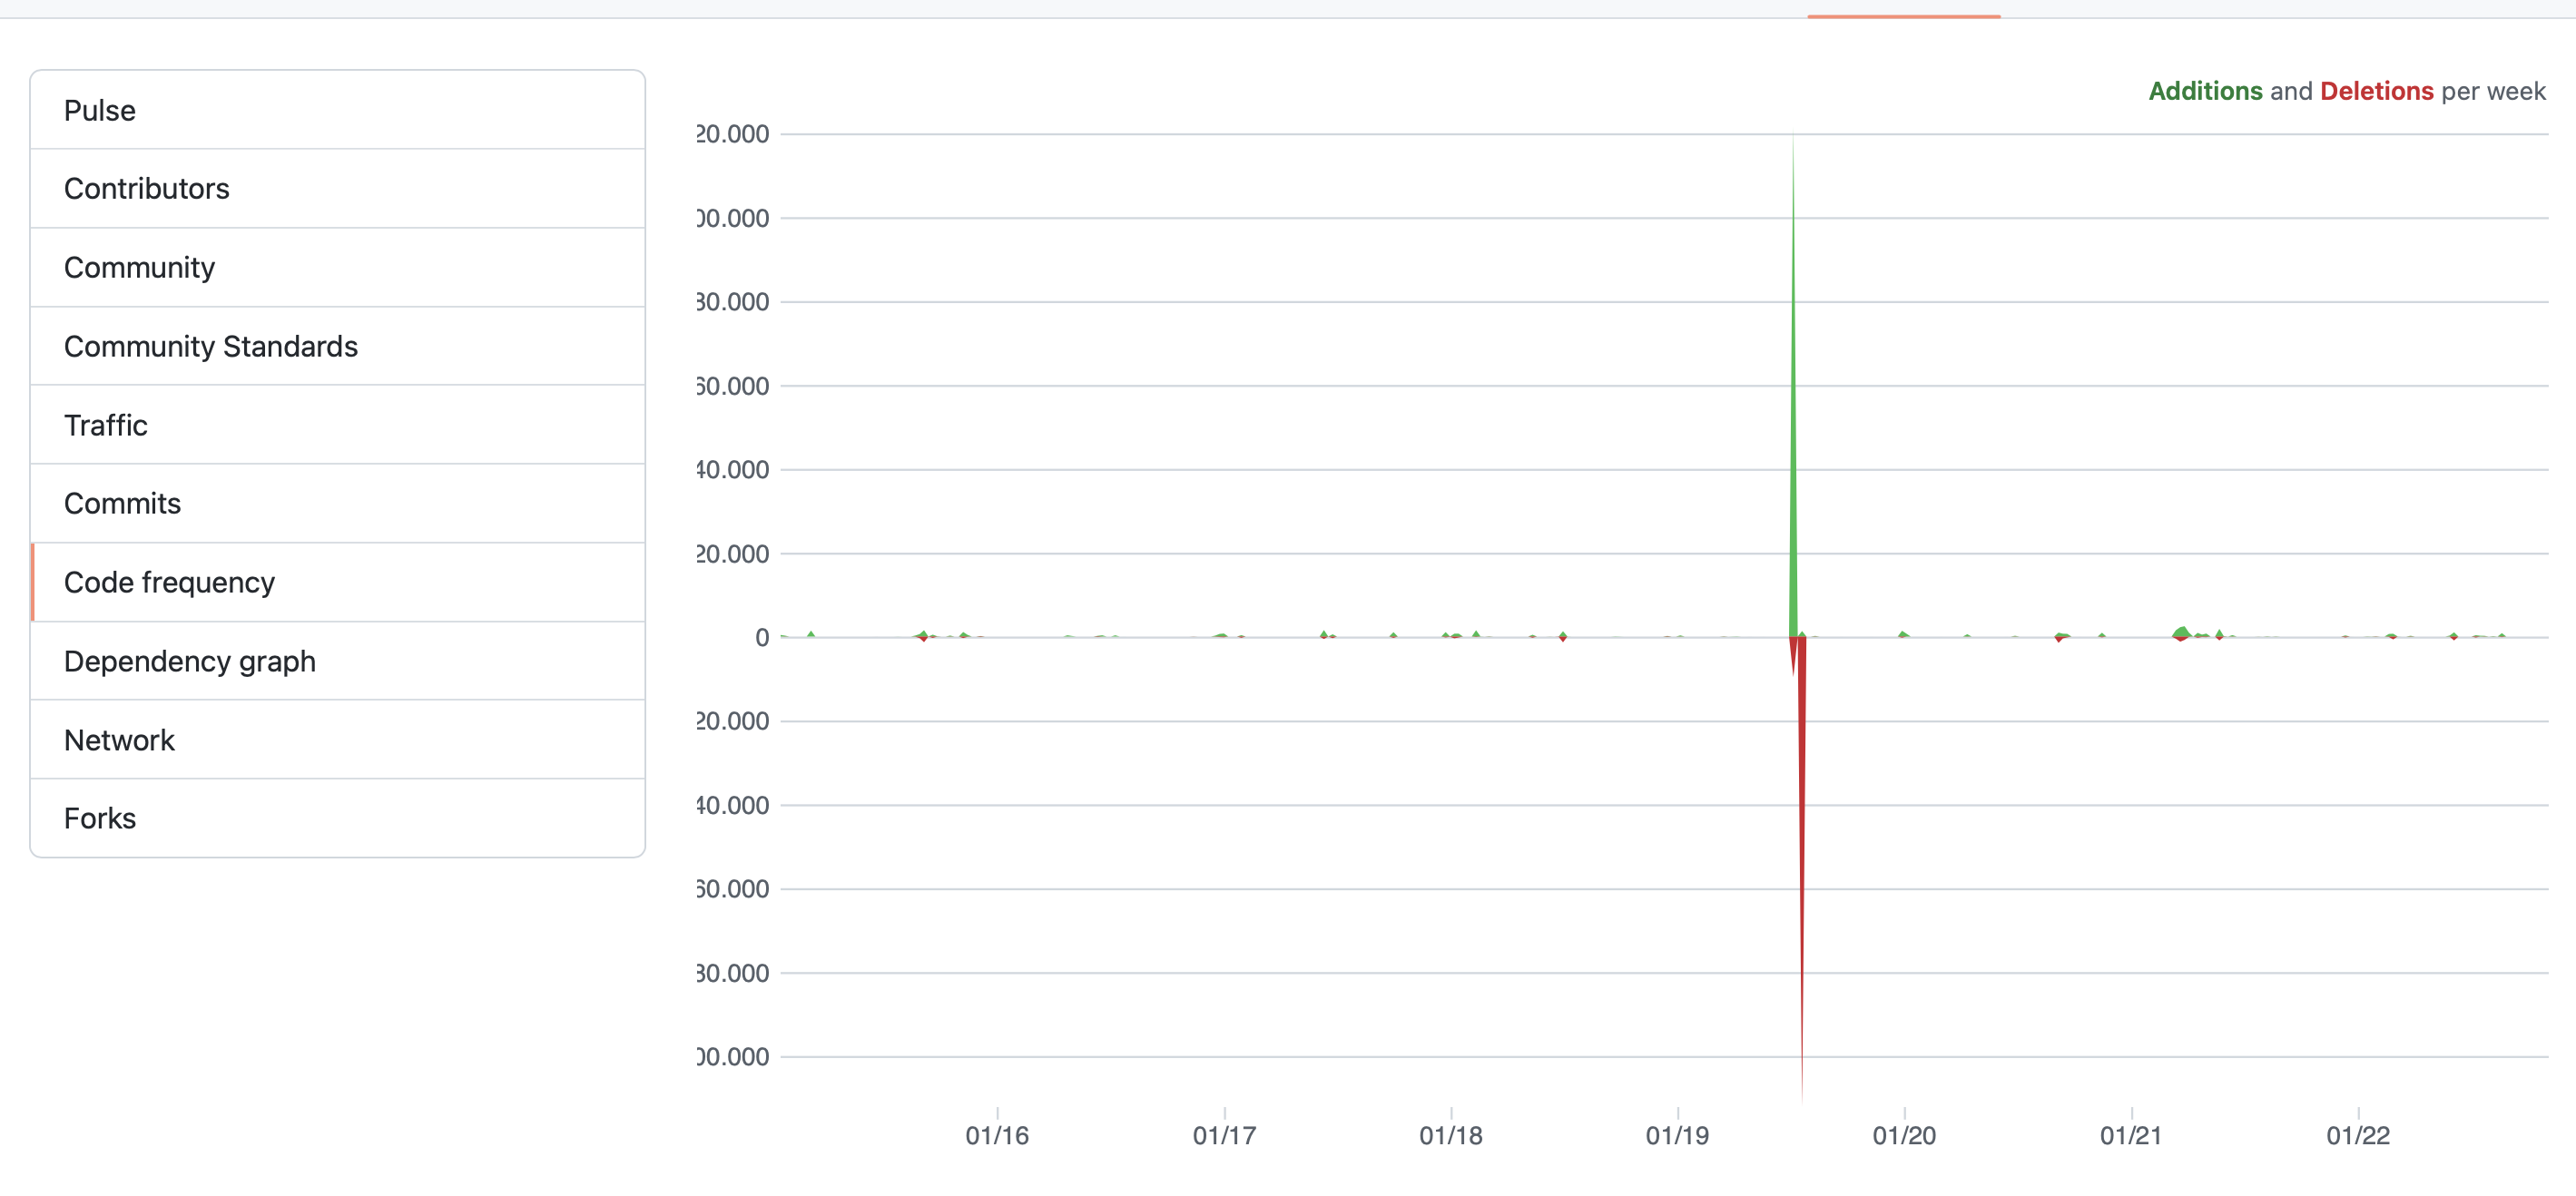The width and height of the screenshot is (2576, 1196).
Task: View the Traffic insights
Action: click(337, 425)
